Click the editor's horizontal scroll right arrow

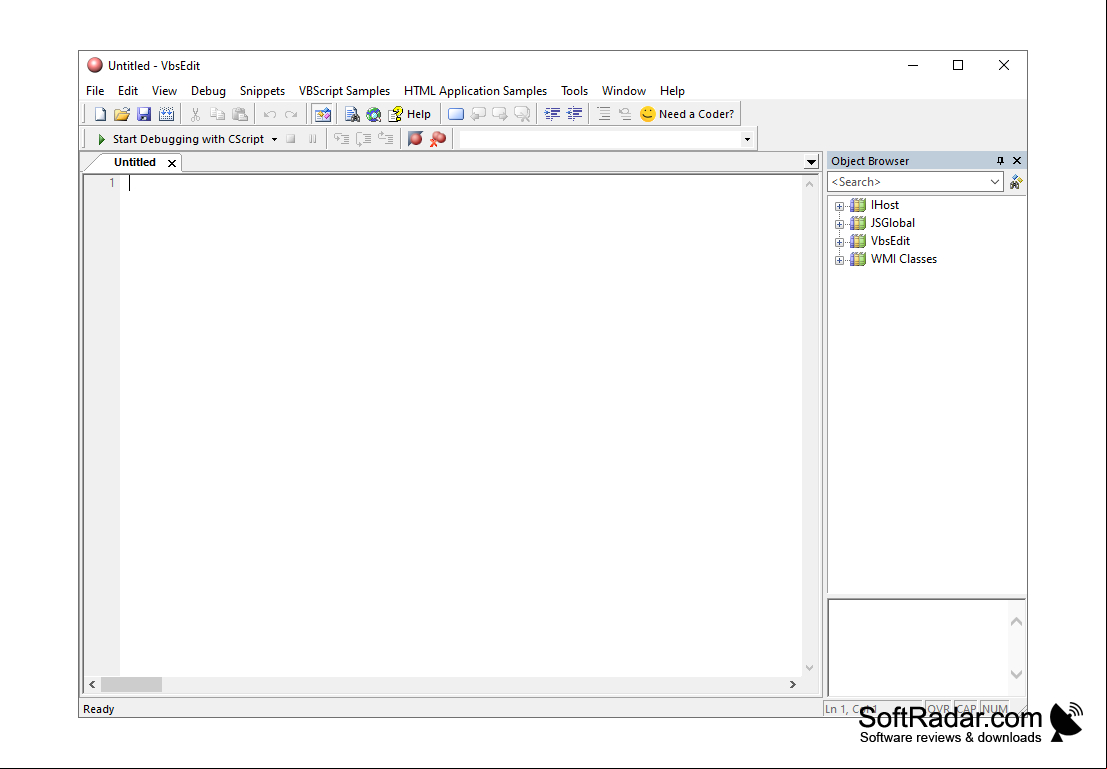(793, 684)
